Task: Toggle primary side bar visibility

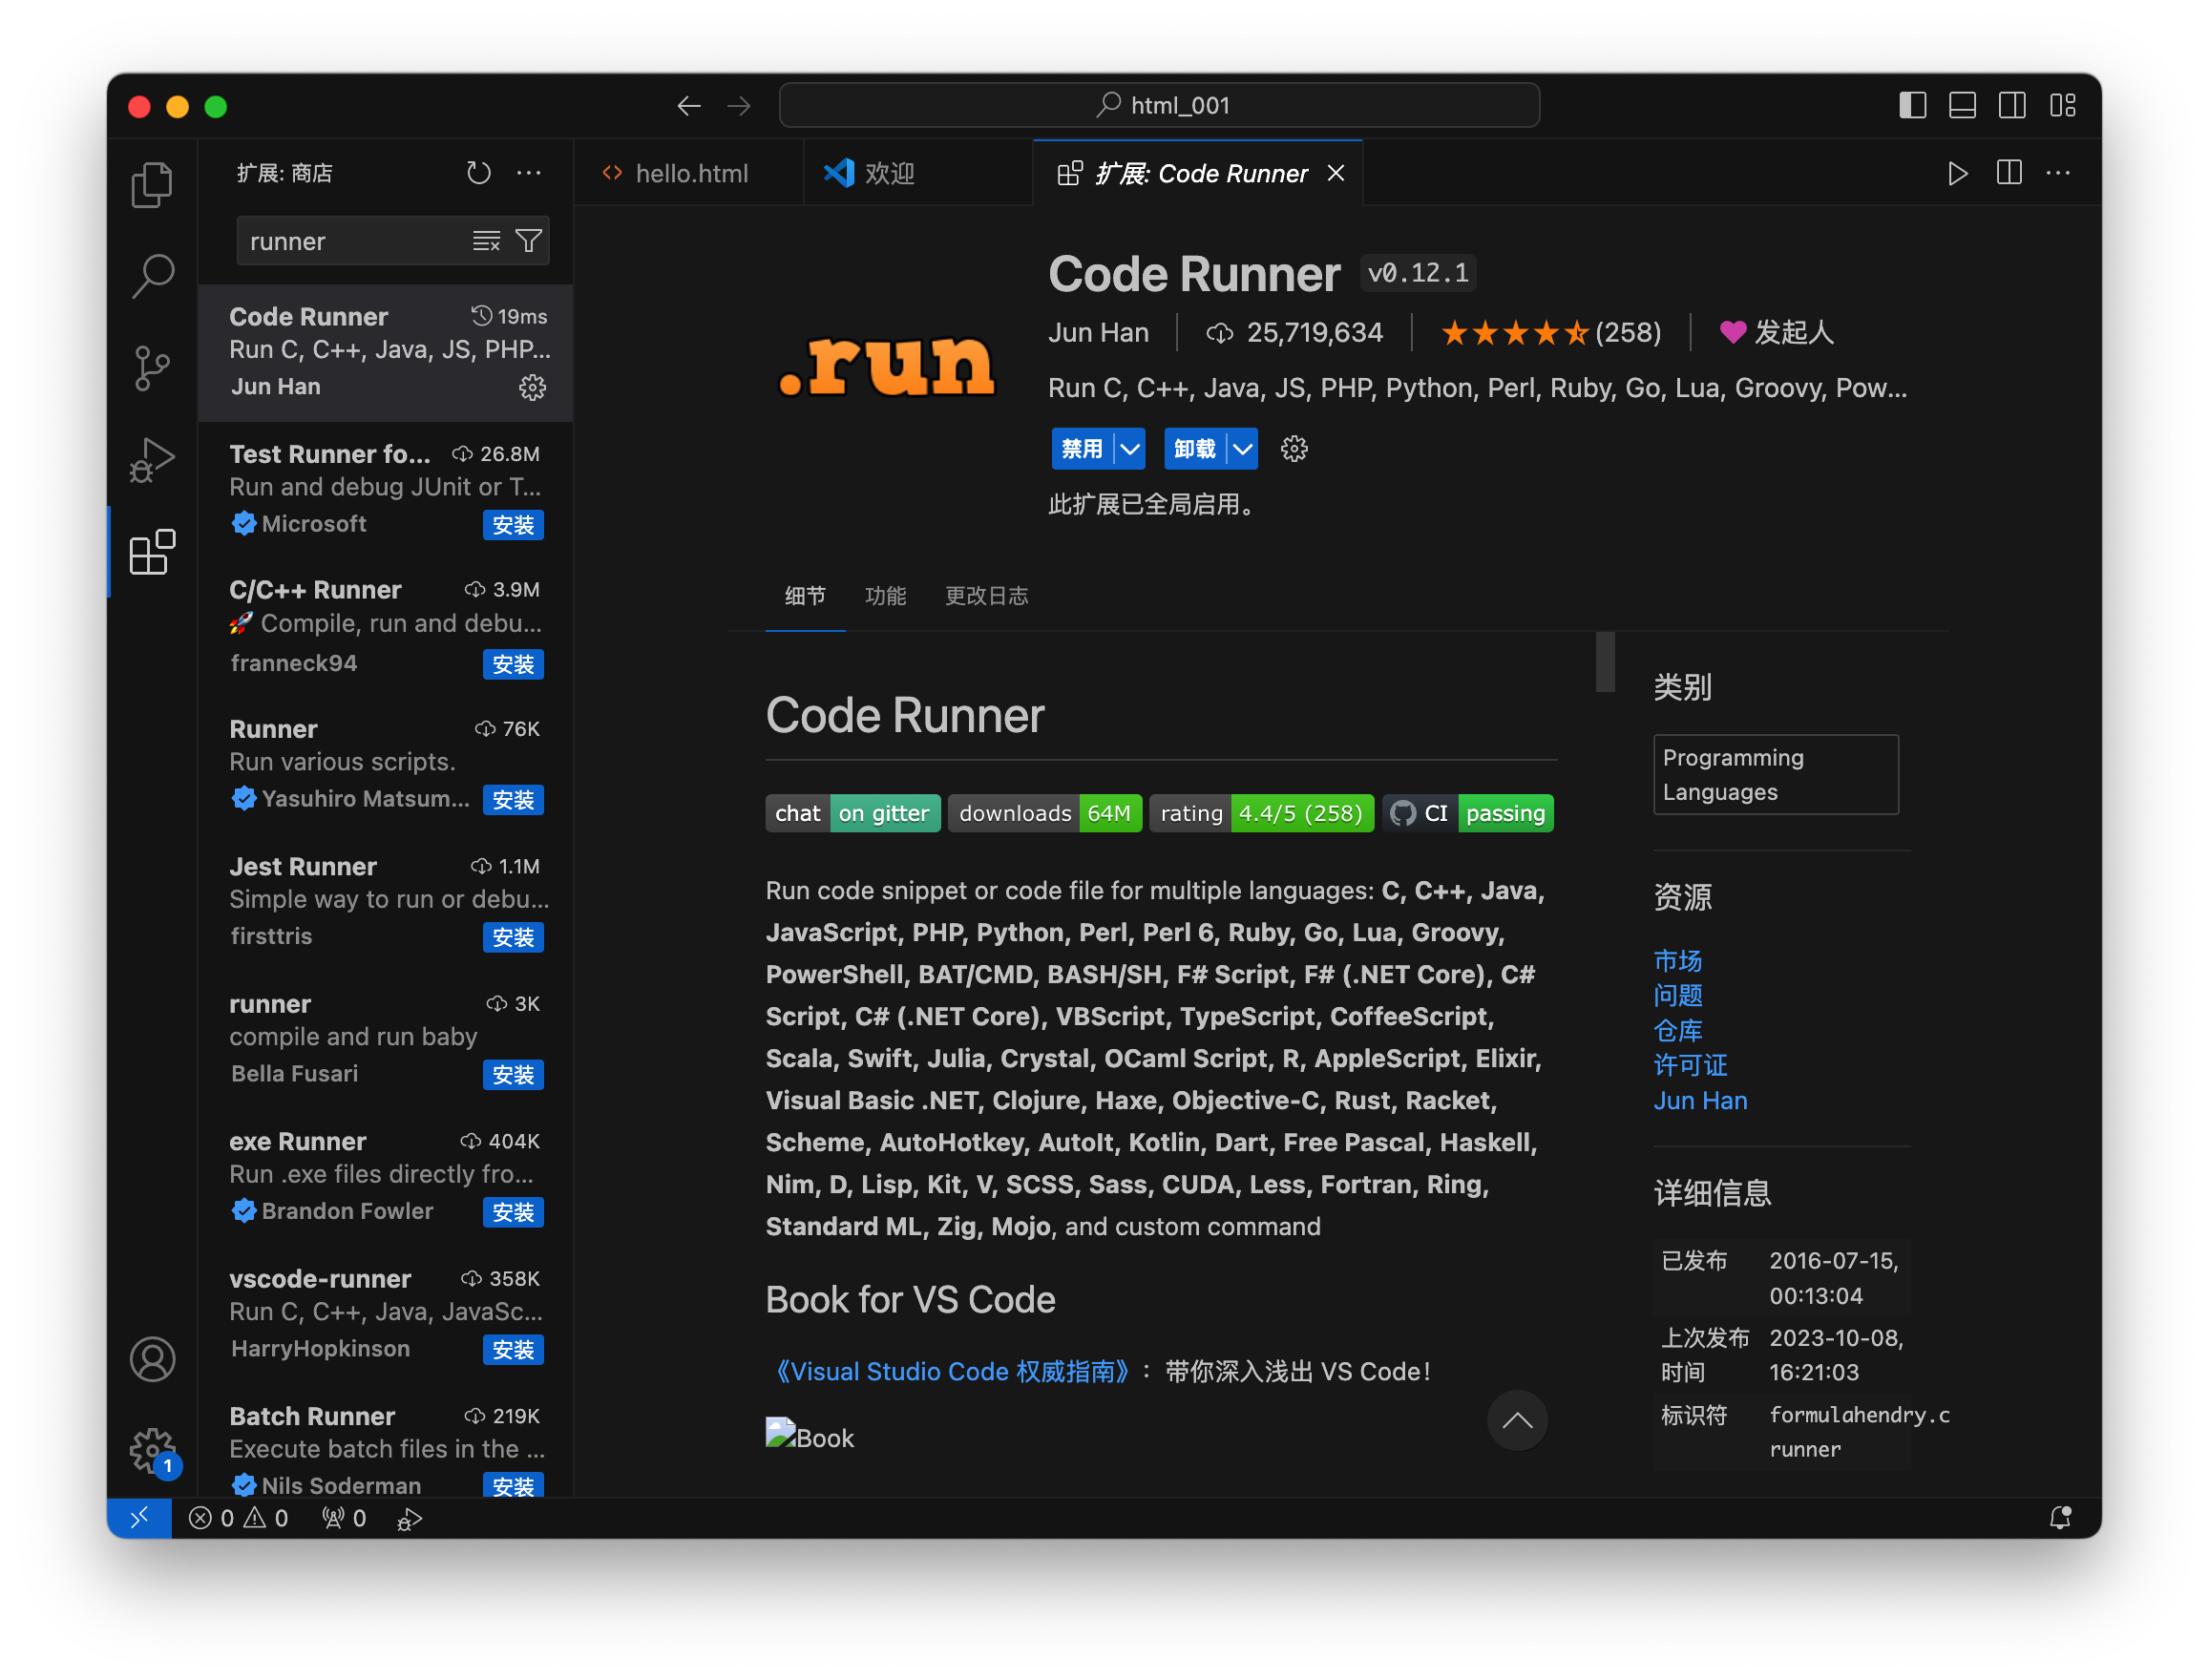Action: point(1912,106)
